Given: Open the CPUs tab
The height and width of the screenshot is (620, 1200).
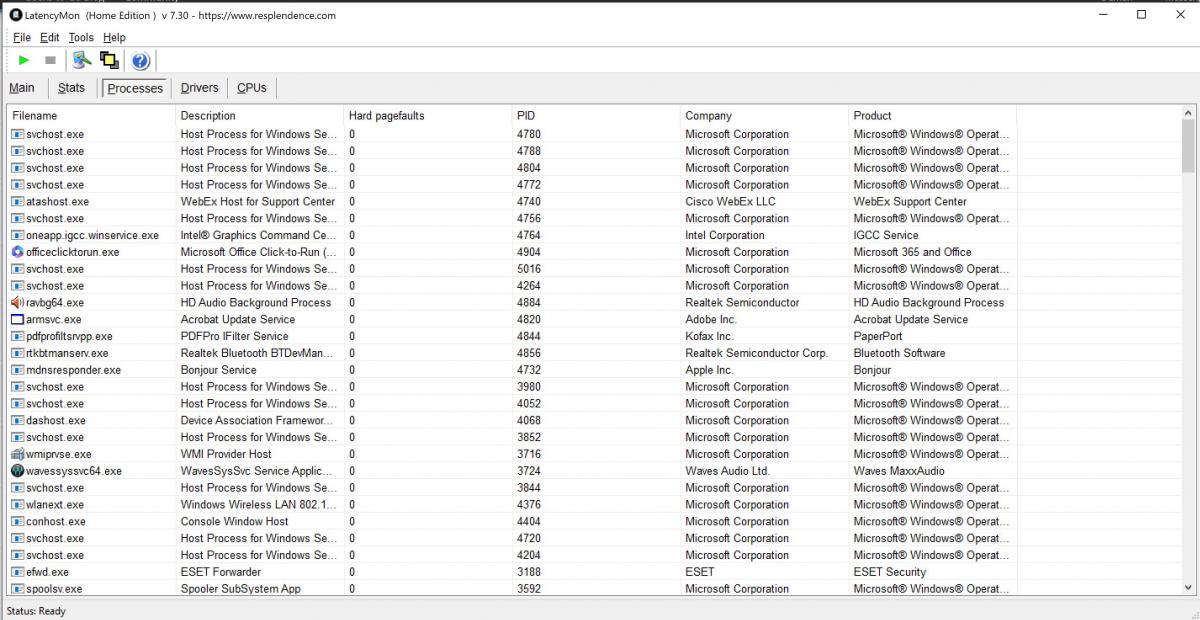Looking at the screenshot, I should (252, 88).
